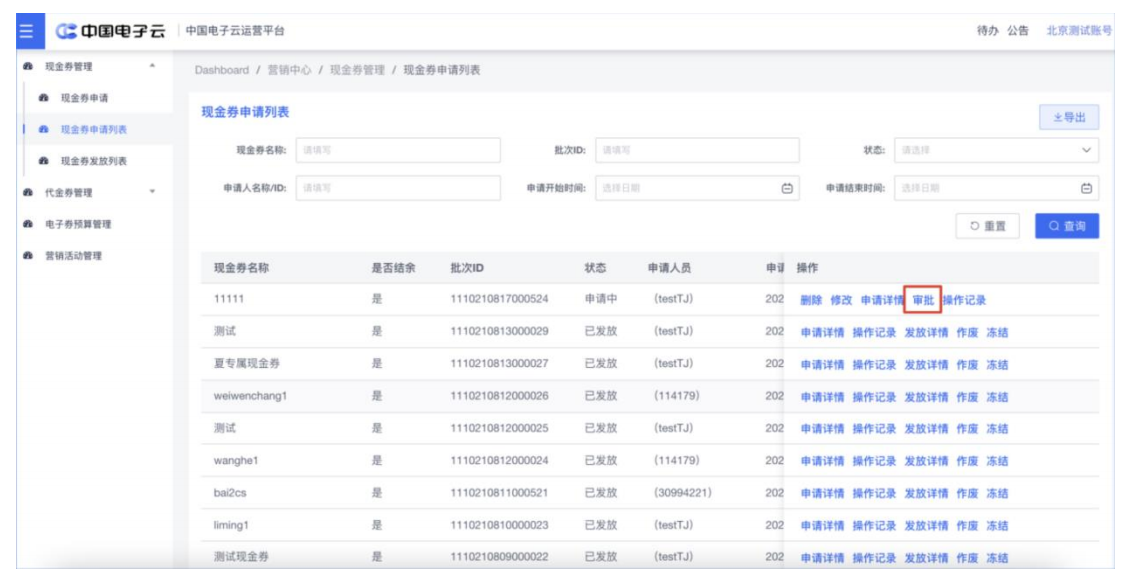Open 申请详情 for wanghe1
This screenshot has width=1126, height=577.
[822, 461]
